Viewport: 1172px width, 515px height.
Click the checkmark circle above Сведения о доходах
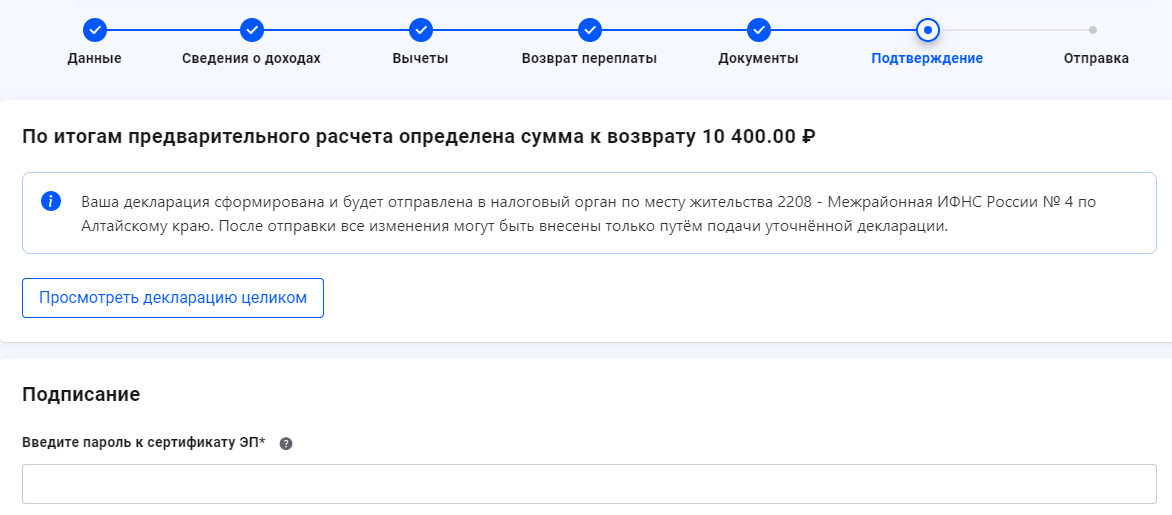point(252,30)
